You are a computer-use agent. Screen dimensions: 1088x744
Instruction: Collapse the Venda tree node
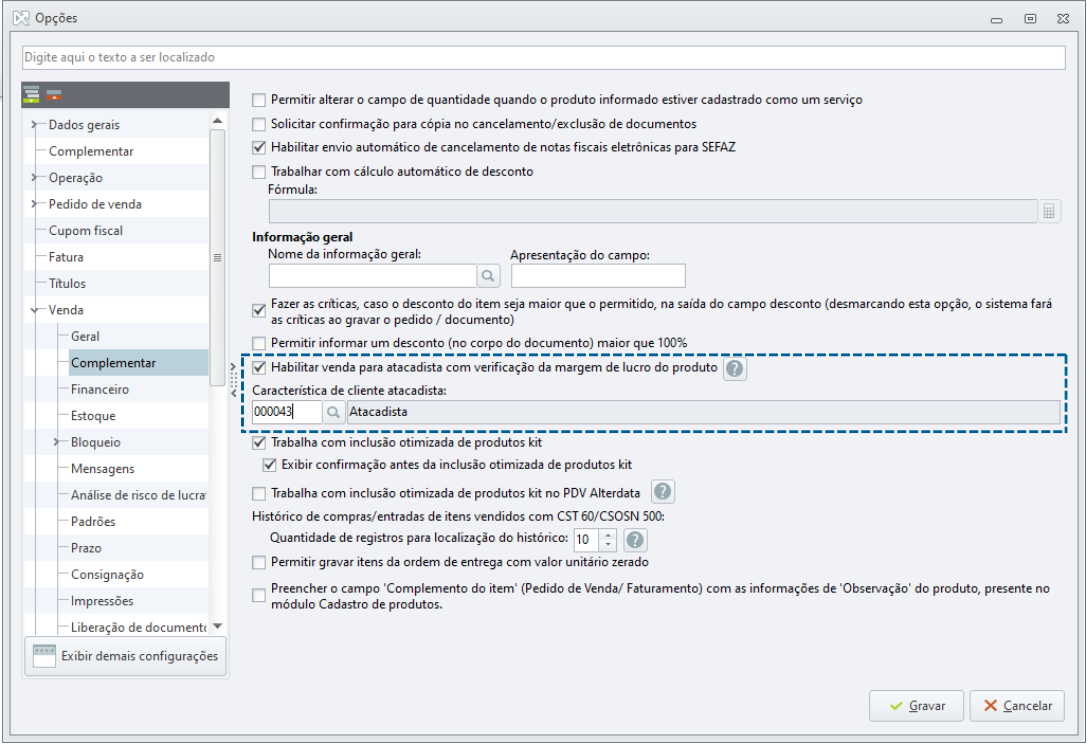pos(34,310)
